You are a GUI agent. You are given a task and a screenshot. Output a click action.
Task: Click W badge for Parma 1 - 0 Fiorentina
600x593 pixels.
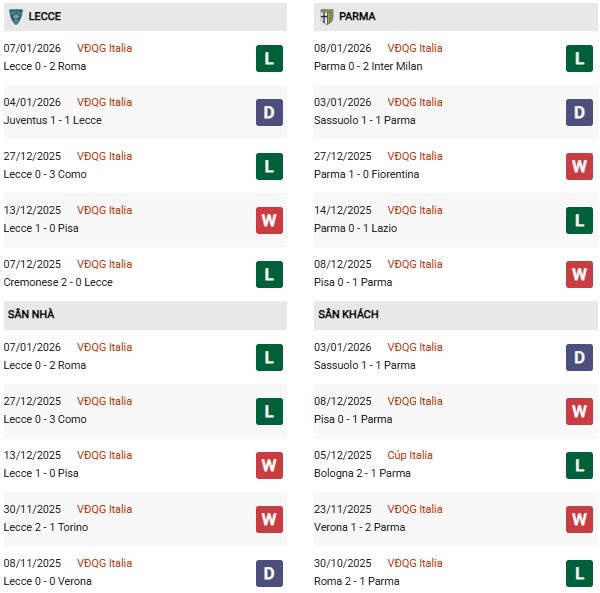580,166
